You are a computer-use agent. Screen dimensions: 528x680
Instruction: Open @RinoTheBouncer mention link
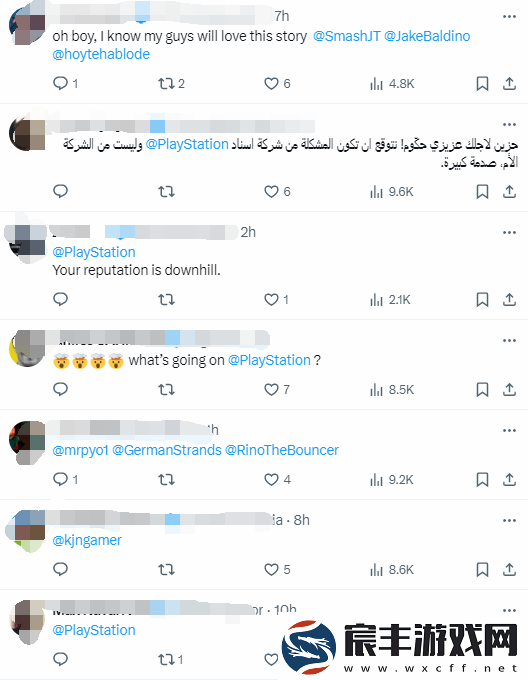coord(282,450)
